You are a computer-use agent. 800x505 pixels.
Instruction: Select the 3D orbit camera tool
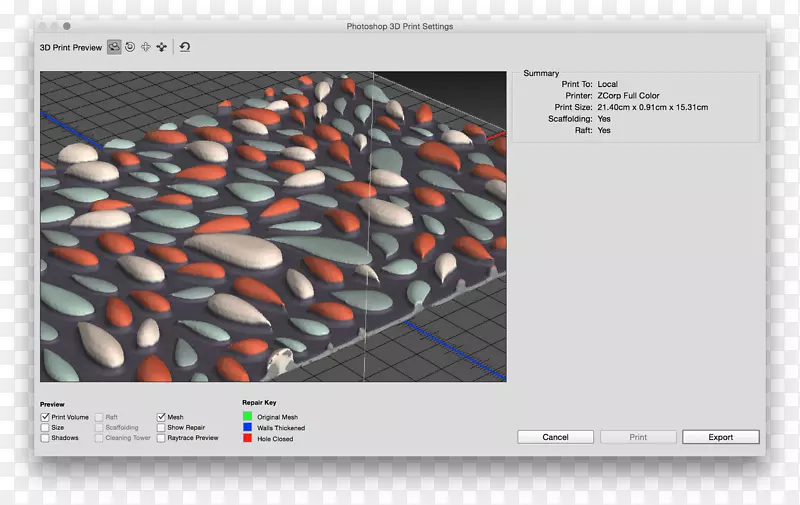[115, 47]
